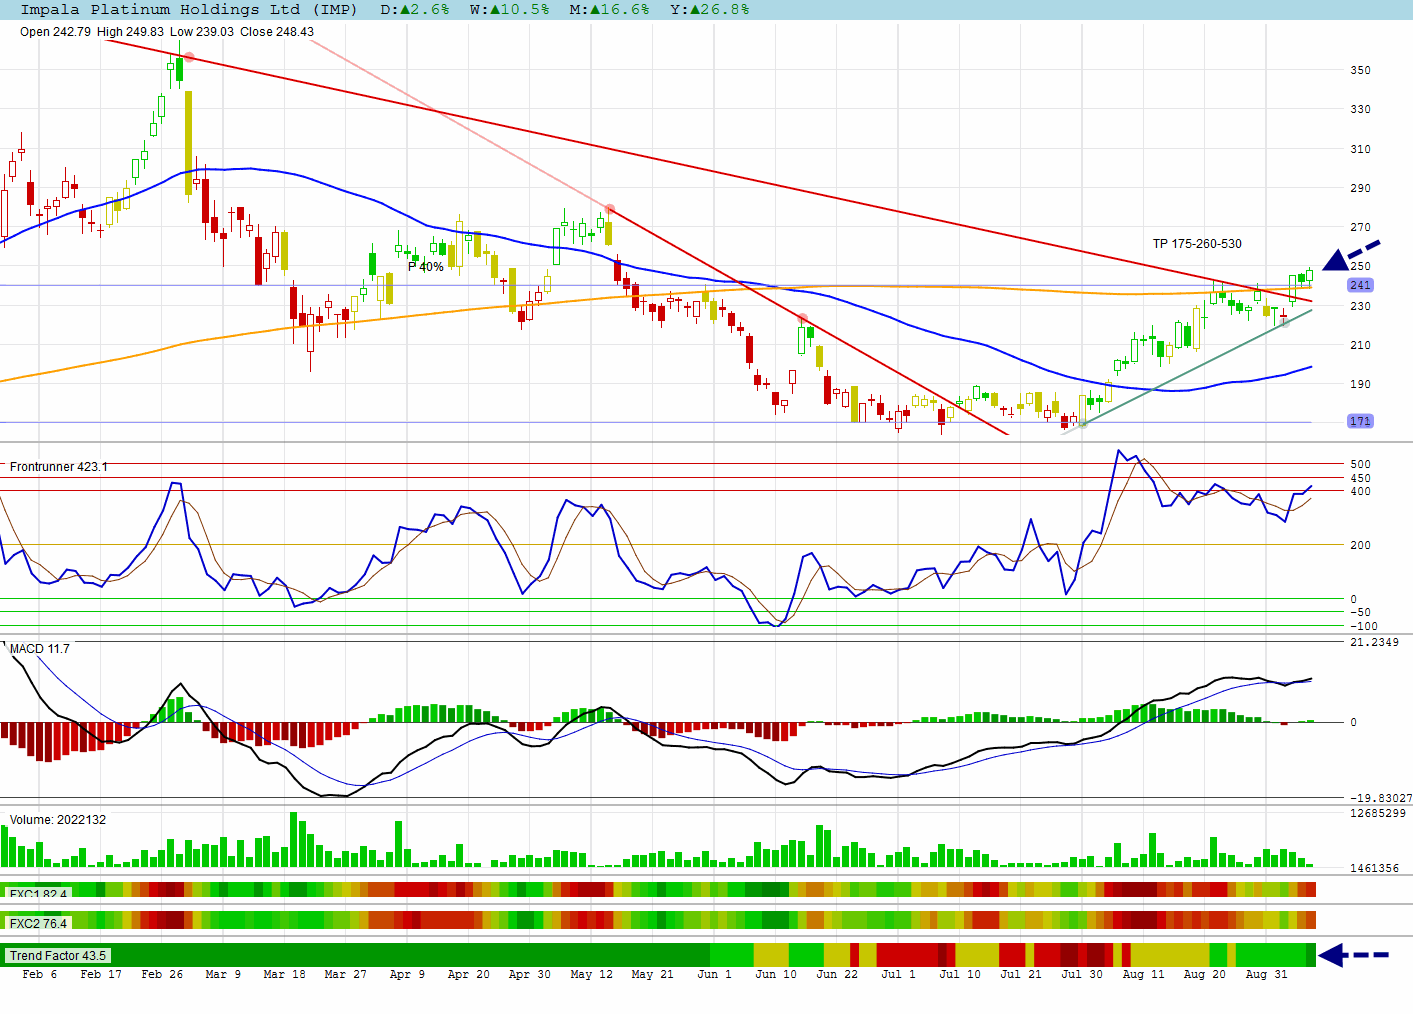Click the 171 support level tag

pyautogui.click(x=1360, y=421)
